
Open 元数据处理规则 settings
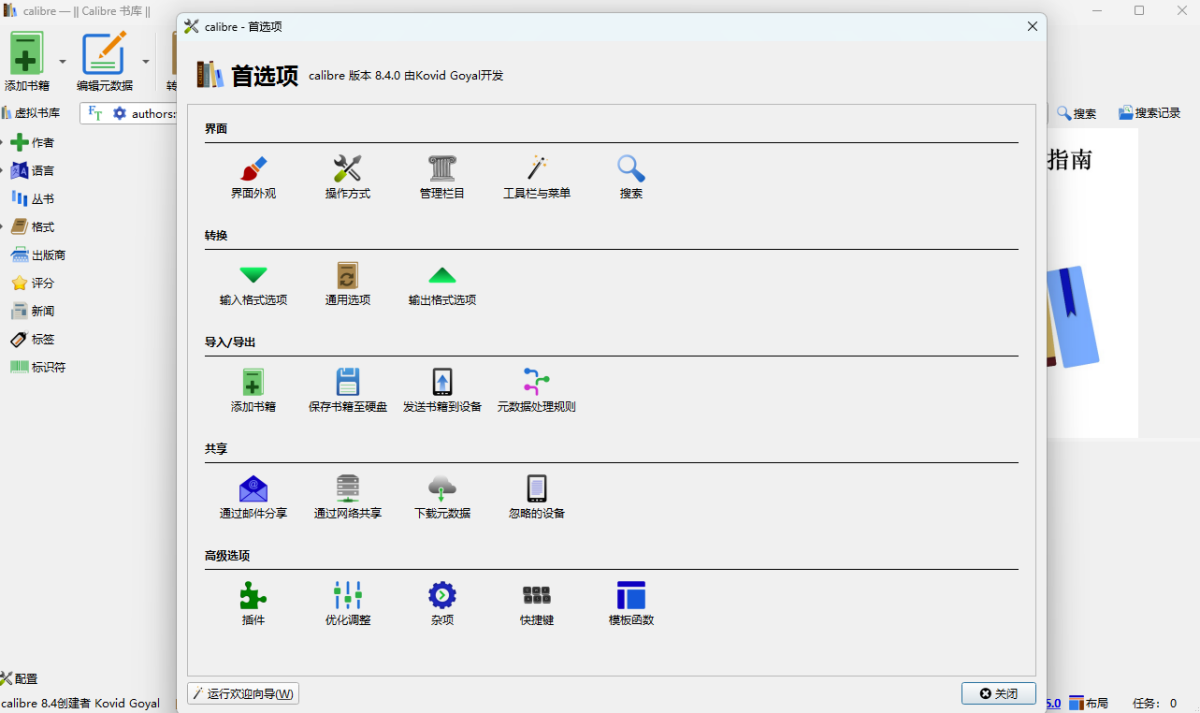point(536,390)
